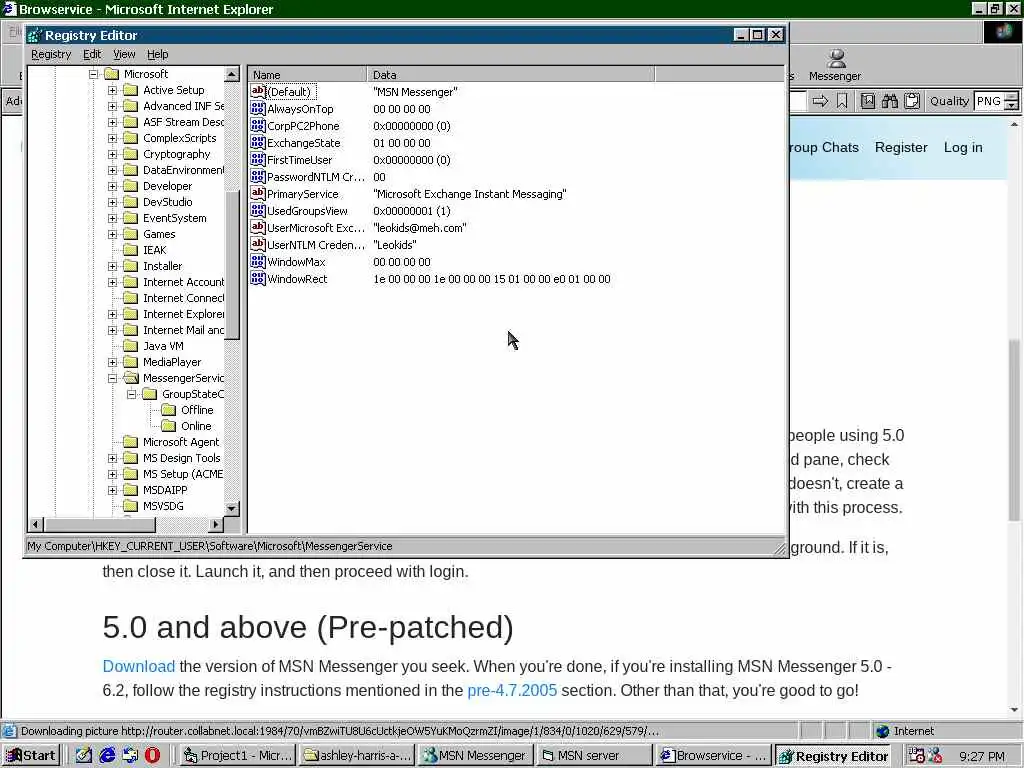The width and height of the screenshot is (1024, 768).
Task: Click the first Quick Launch notepad icon
Action: [84, 755]
